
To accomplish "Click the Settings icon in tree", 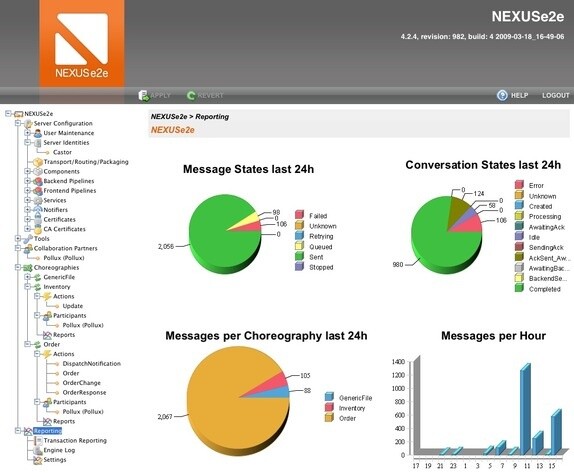I will [x=38, y=460].
